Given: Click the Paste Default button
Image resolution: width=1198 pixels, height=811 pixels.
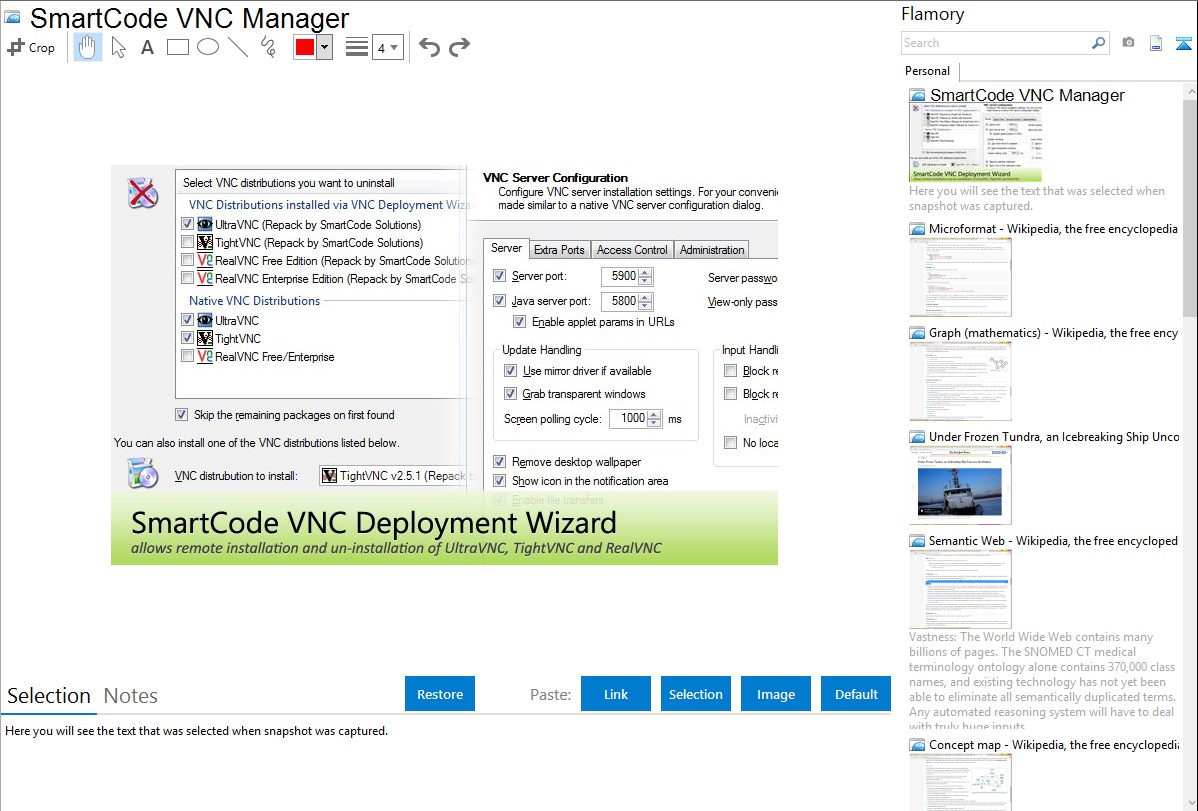Looking at the screenshot, I should point(856,694).
